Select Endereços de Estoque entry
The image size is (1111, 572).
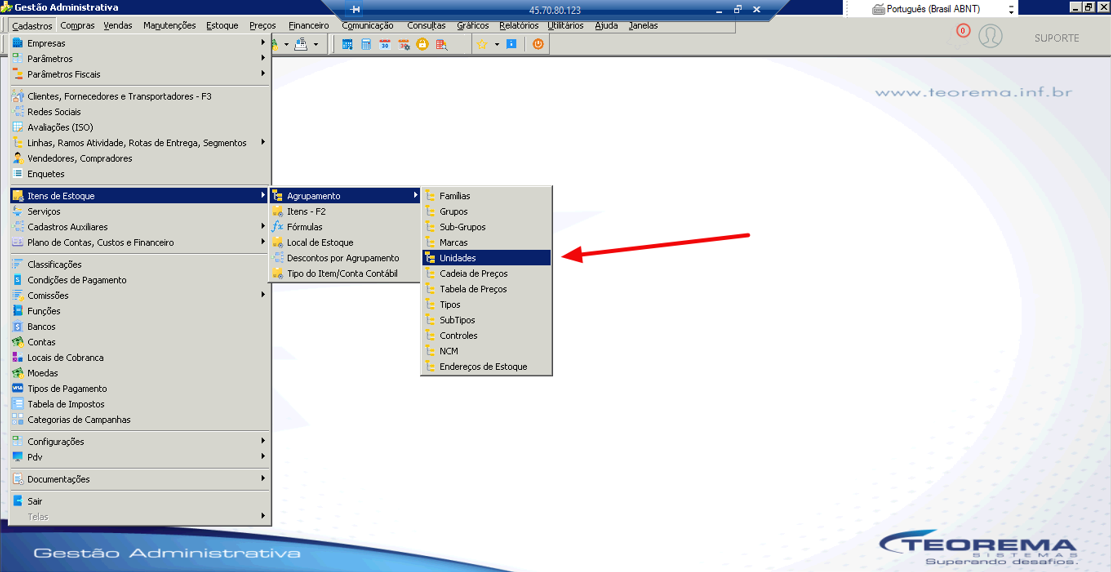pyautogui.click(x=486, y=366)
